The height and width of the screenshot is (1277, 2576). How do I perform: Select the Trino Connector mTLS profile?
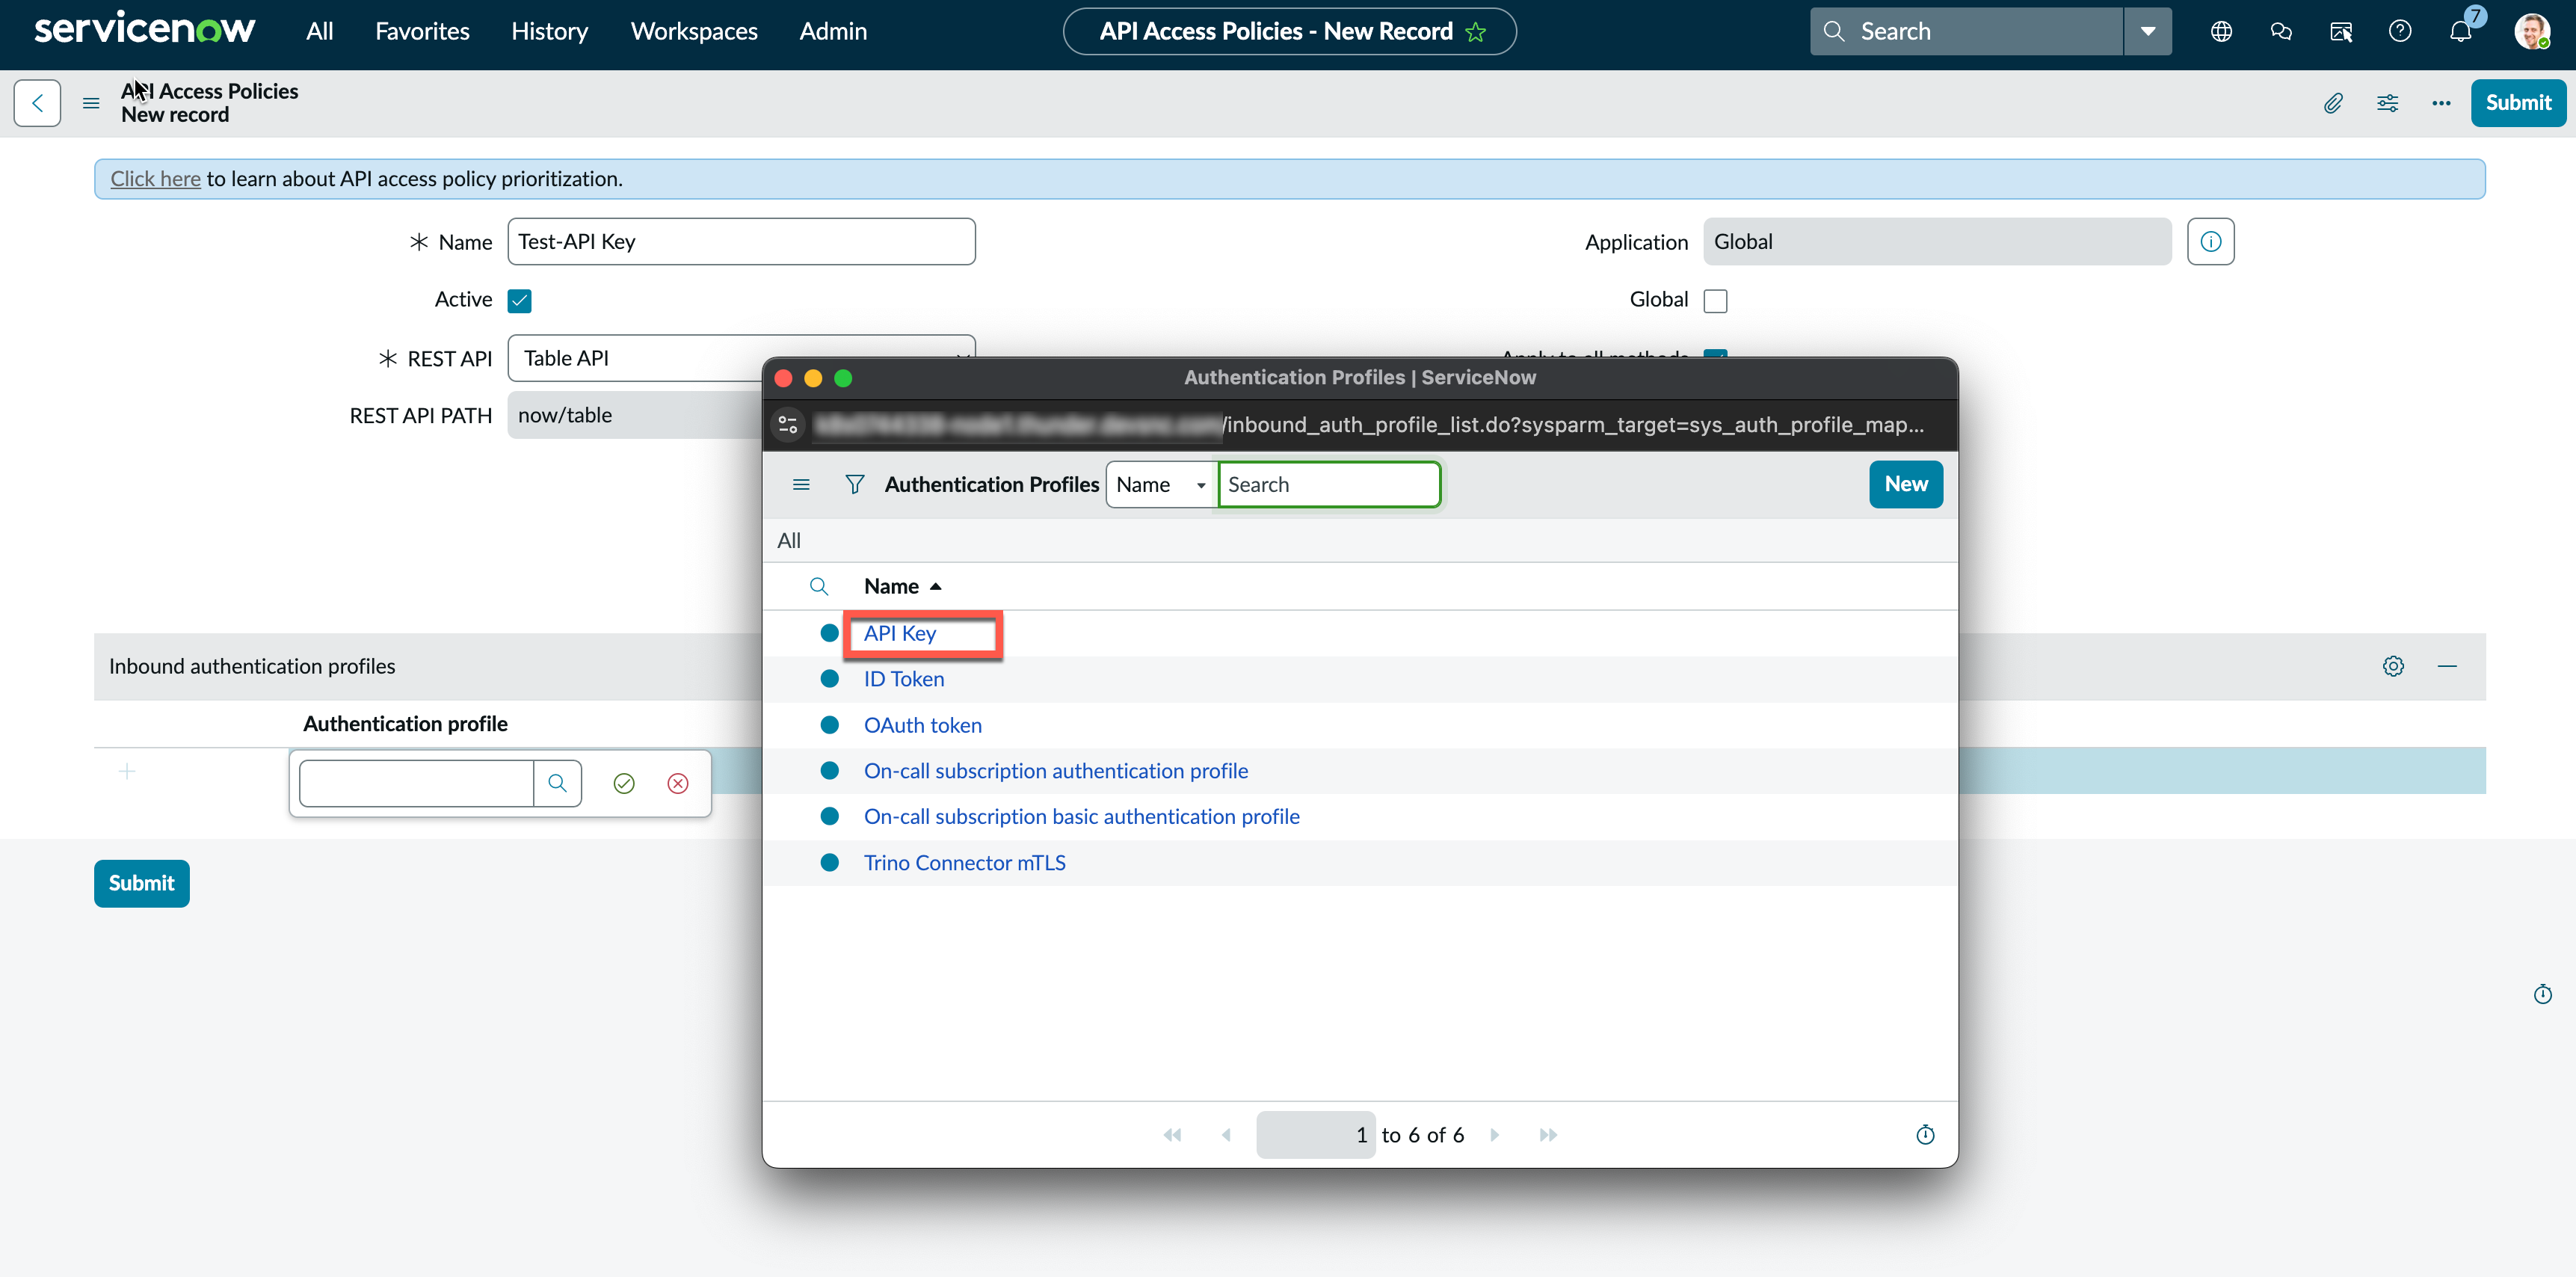tap(965, 863)
